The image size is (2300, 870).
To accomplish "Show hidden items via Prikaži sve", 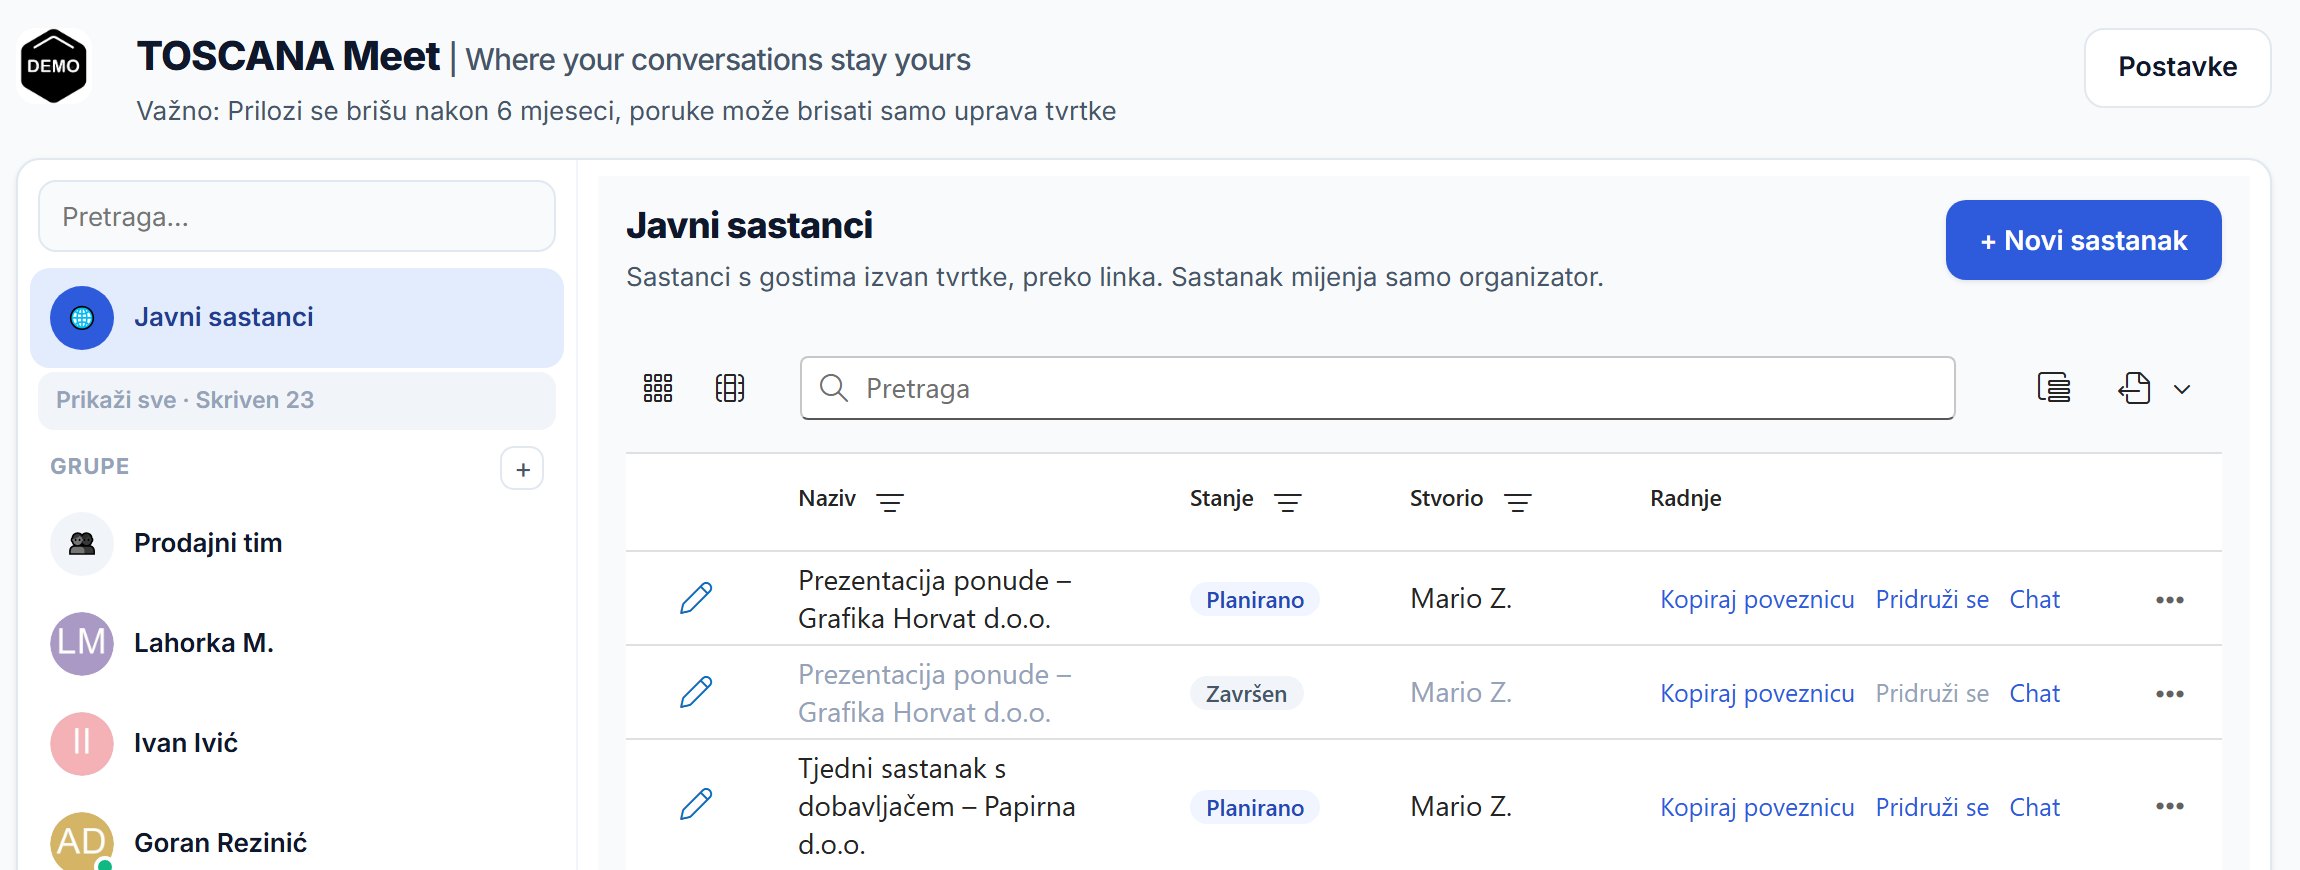I will [x=297, y=400].
